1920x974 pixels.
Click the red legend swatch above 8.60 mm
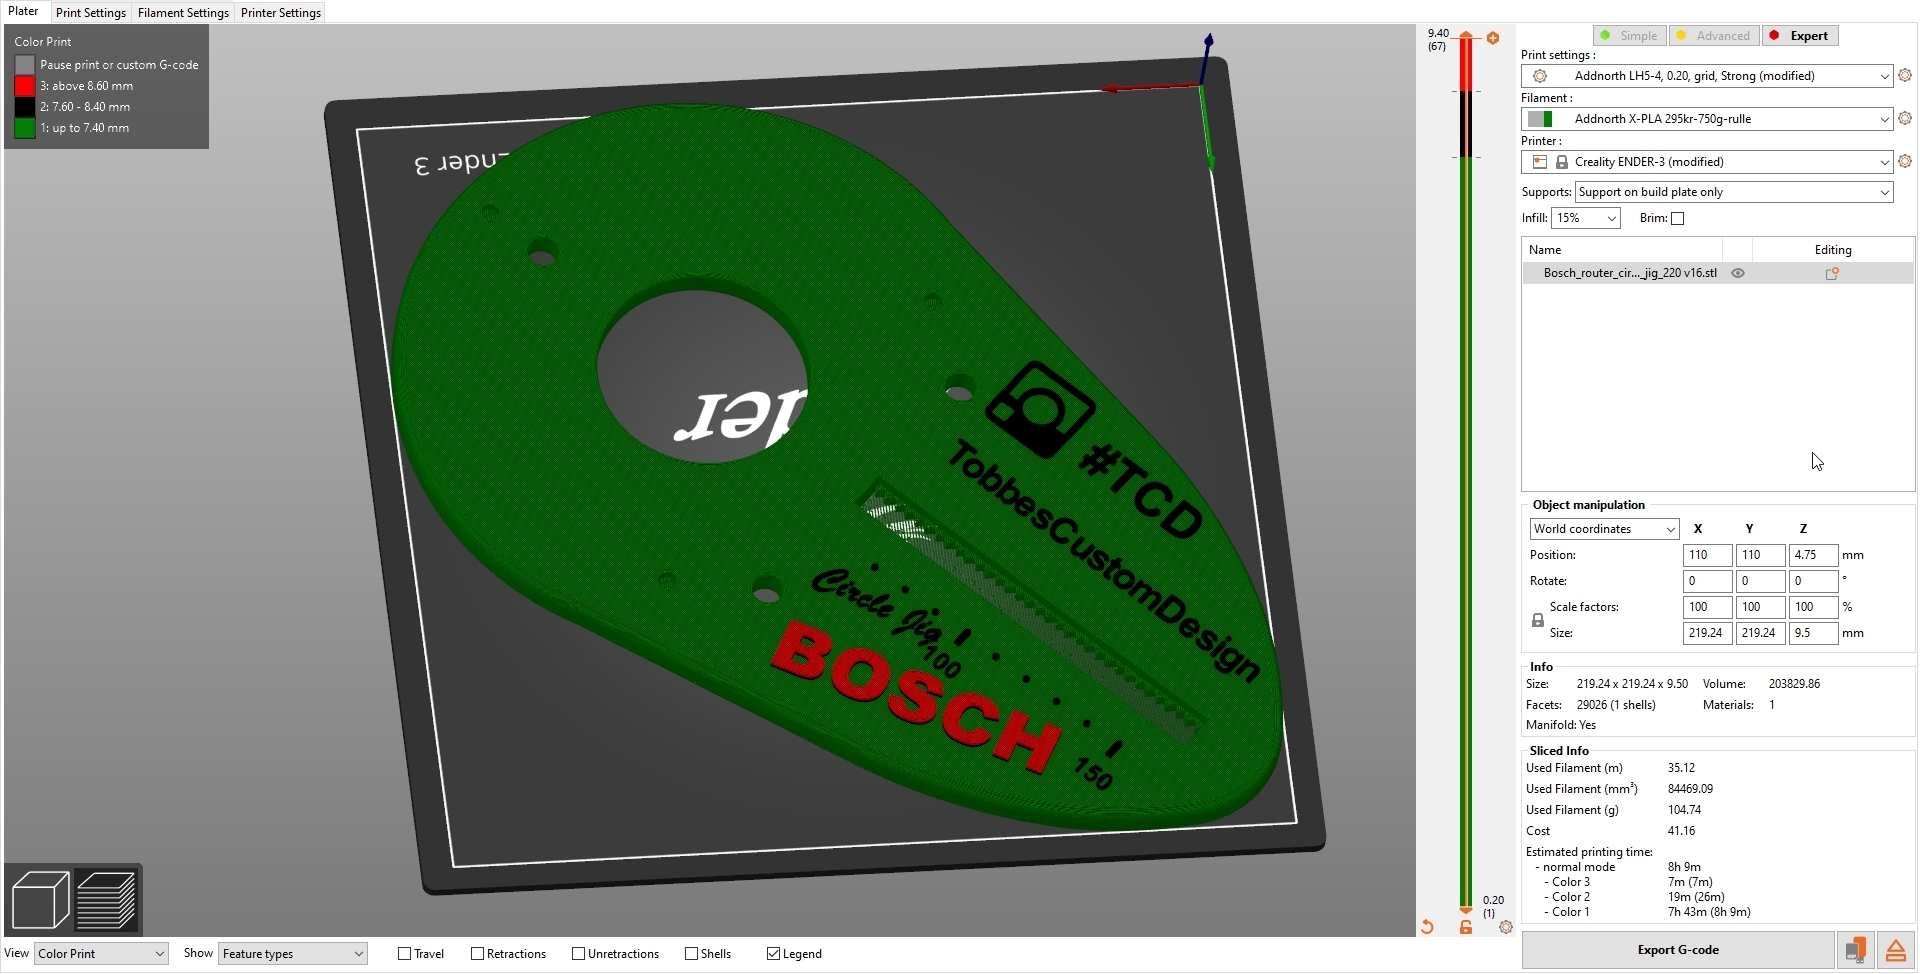click(x=25, y=86)
